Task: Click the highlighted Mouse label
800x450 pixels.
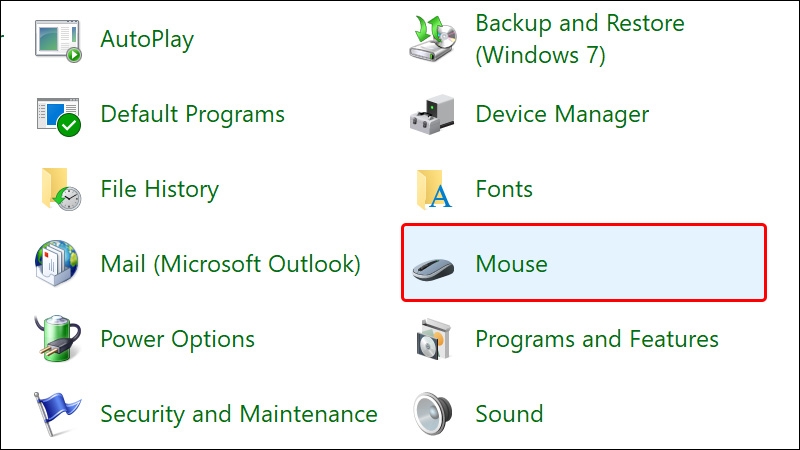Action: pos(511,264)
